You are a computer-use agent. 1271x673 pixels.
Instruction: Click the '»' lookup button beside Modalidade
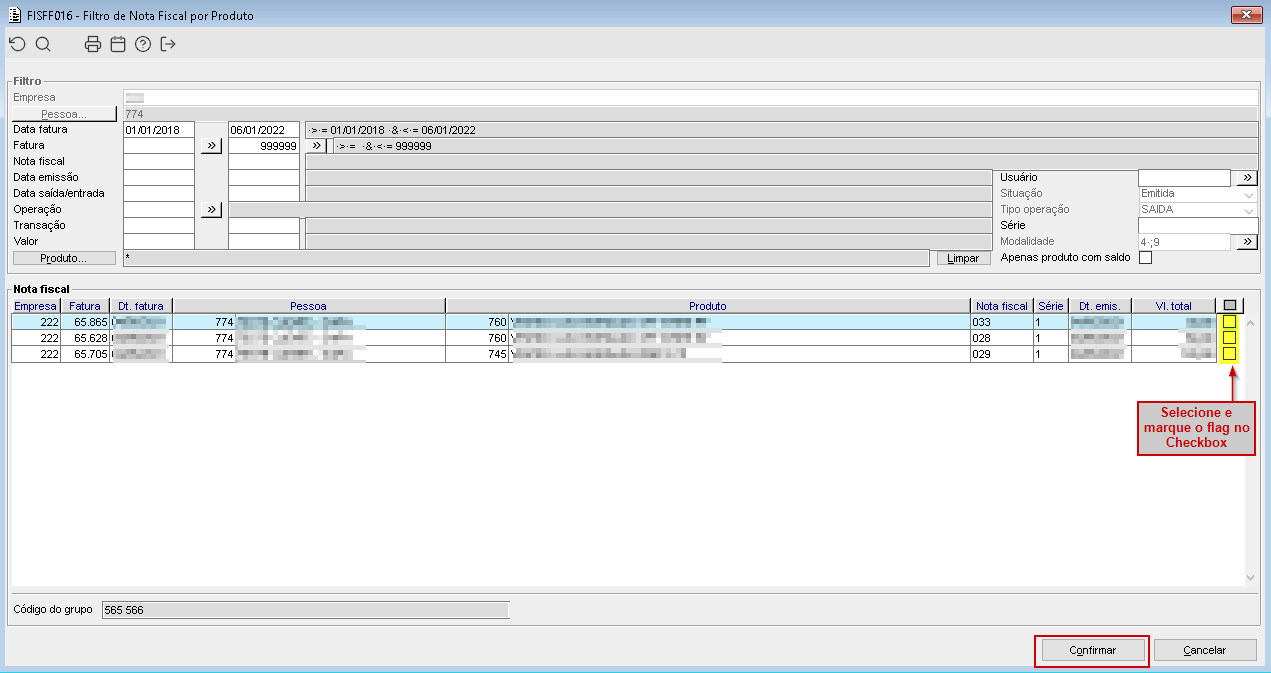[x=1246, y=241]
